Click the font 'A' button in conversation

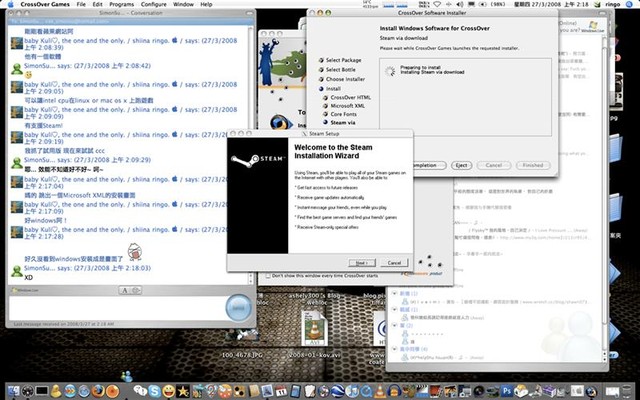click(125, 290)
